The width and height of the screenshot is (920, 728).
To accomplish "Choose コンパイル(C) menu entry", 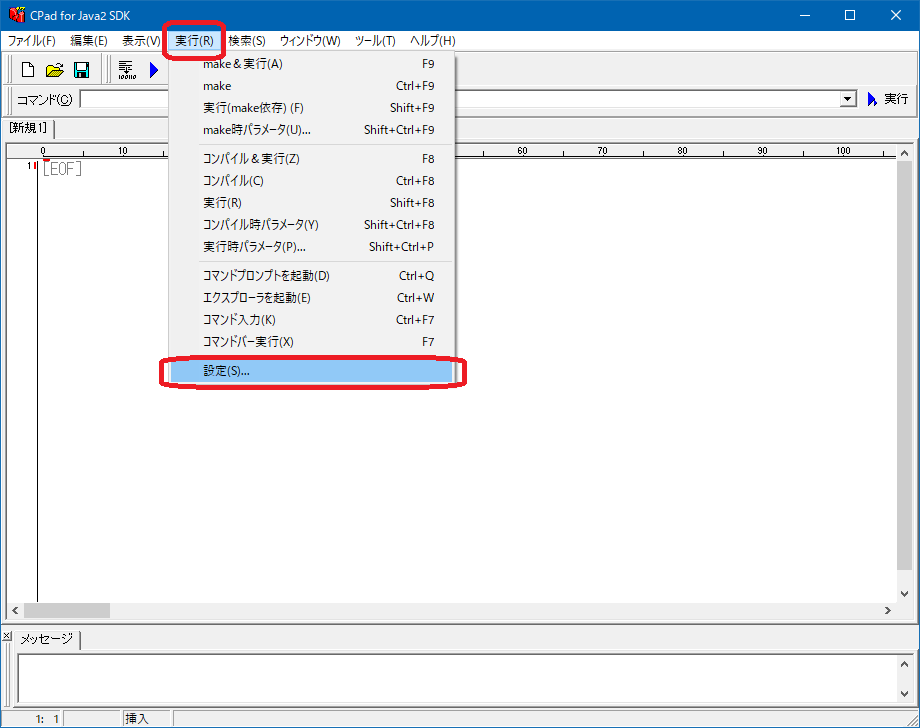I will click(x=312, y=181).
